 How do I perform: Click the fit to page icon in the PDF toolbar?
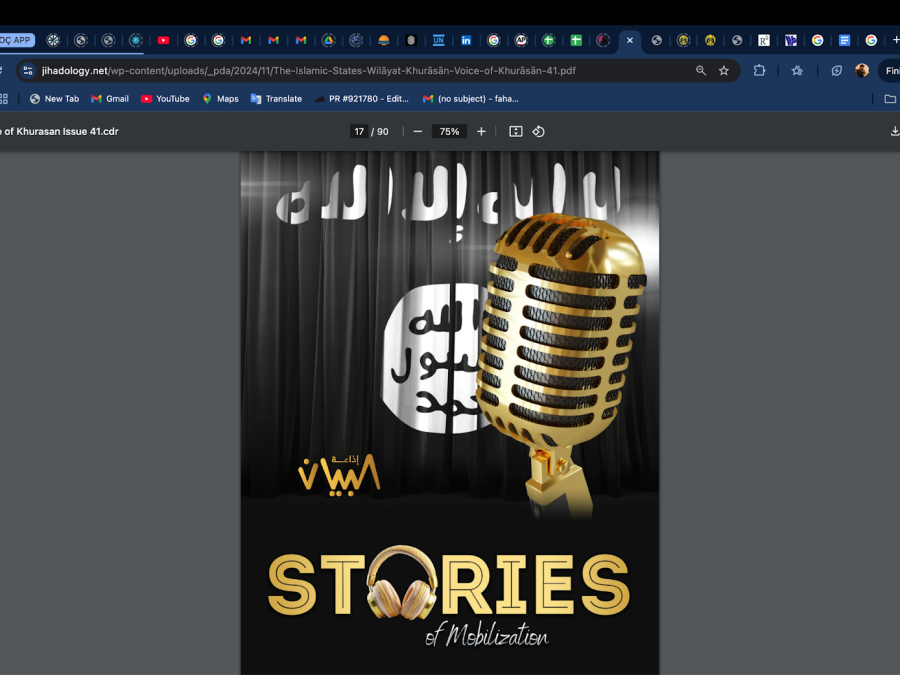click(x=516, y=131)
